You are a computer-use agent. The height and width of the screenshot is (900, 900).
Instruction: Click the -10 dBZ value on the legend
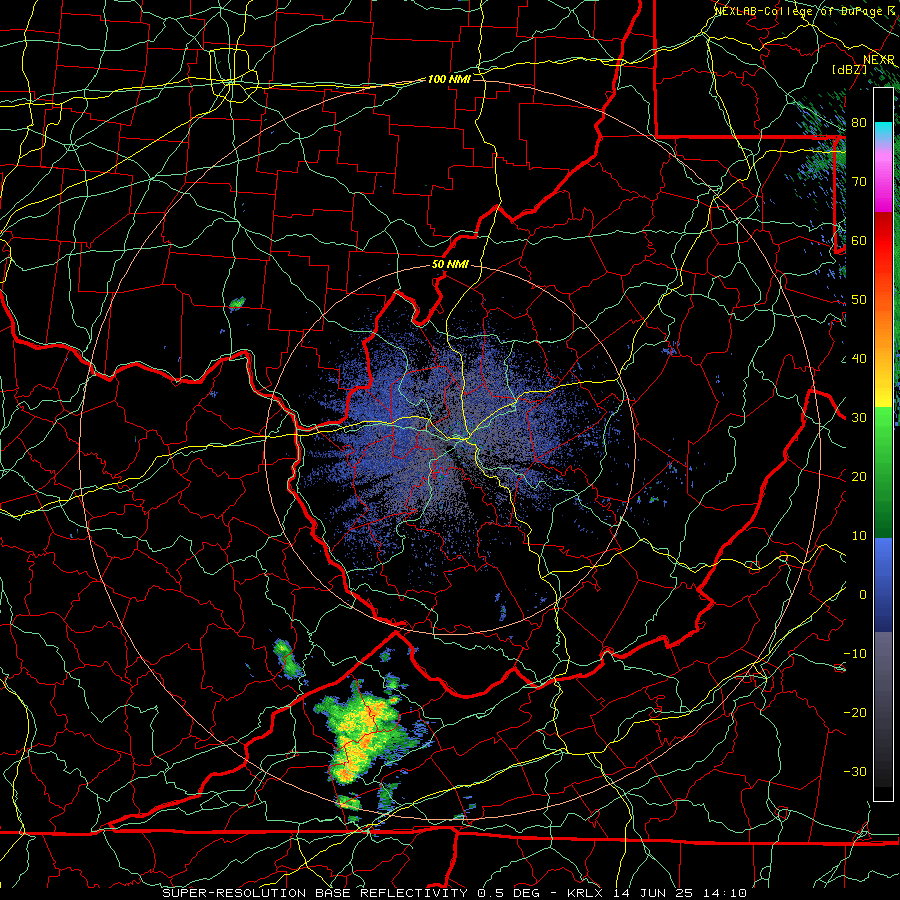(855, 654)
